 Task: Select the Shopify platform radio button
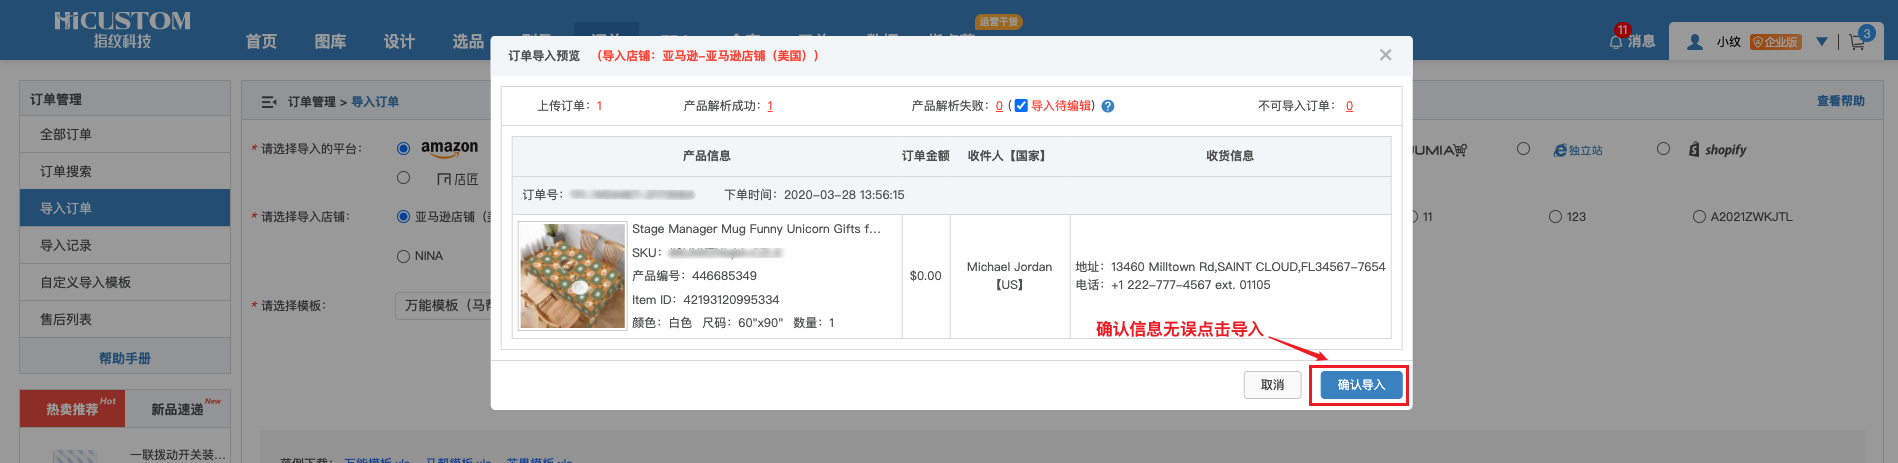coord(1663,149)
